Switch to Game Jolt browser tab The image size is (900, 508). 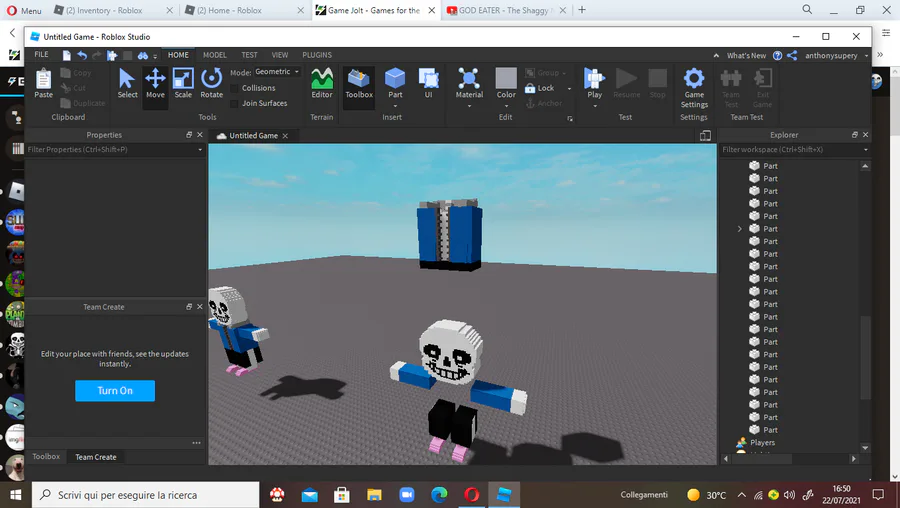pyautogui.click(x=376, y=10)
